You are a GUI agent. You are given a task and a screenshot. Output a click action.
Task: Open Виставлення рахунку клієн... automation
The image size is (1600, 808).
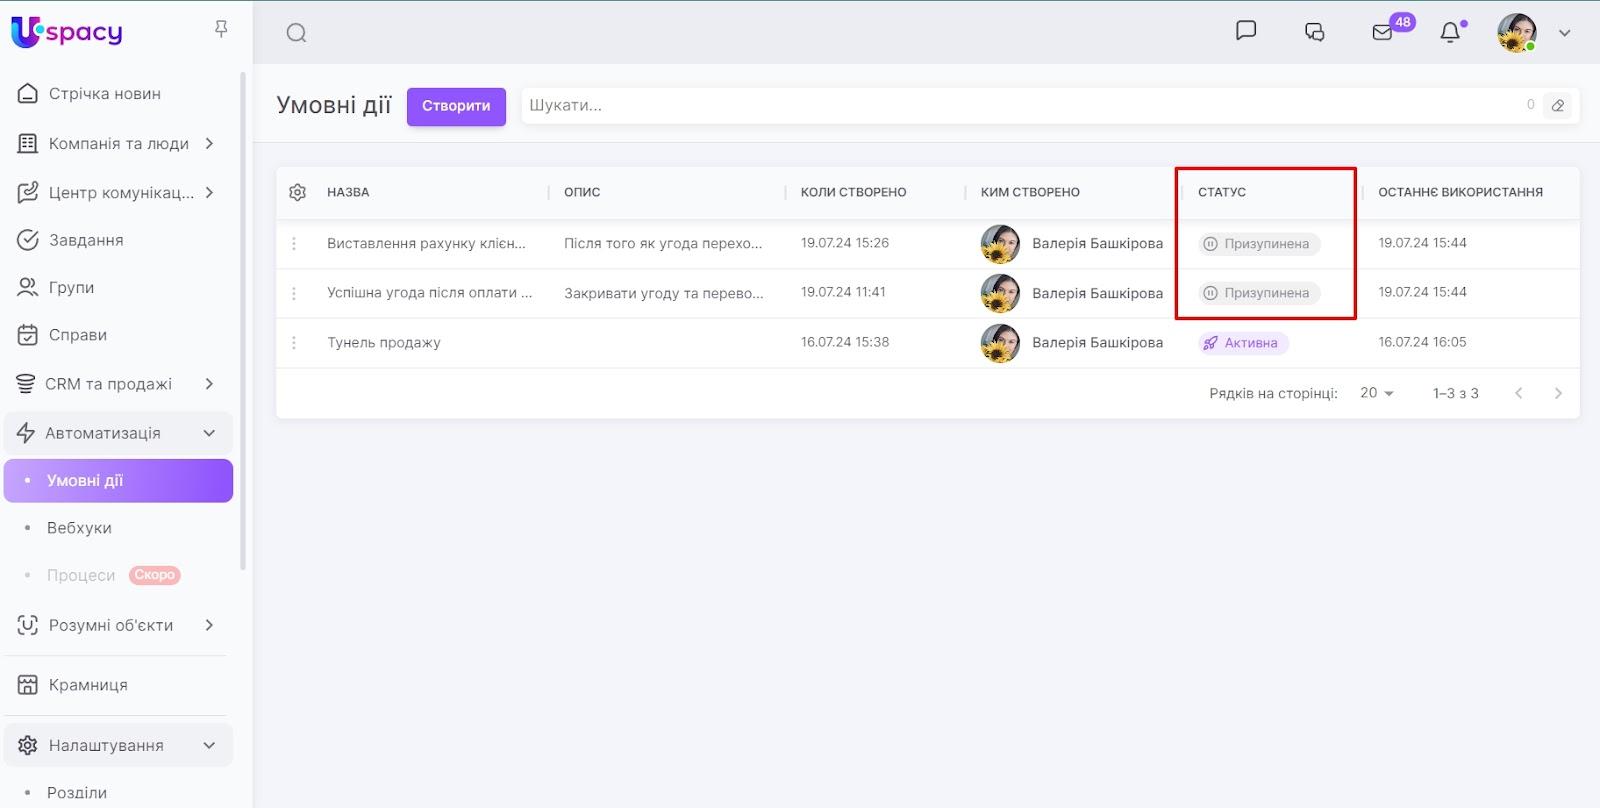(426, 243)
